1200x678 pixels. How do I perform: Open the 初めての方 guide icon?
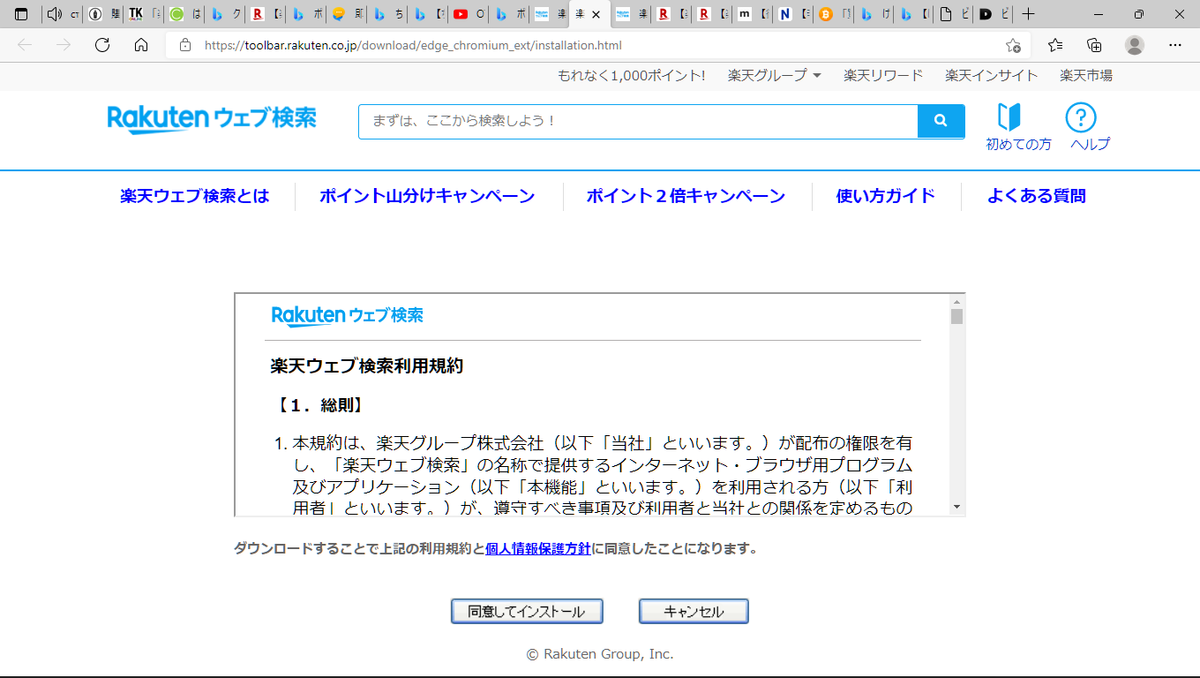(x=1018, y=127)
